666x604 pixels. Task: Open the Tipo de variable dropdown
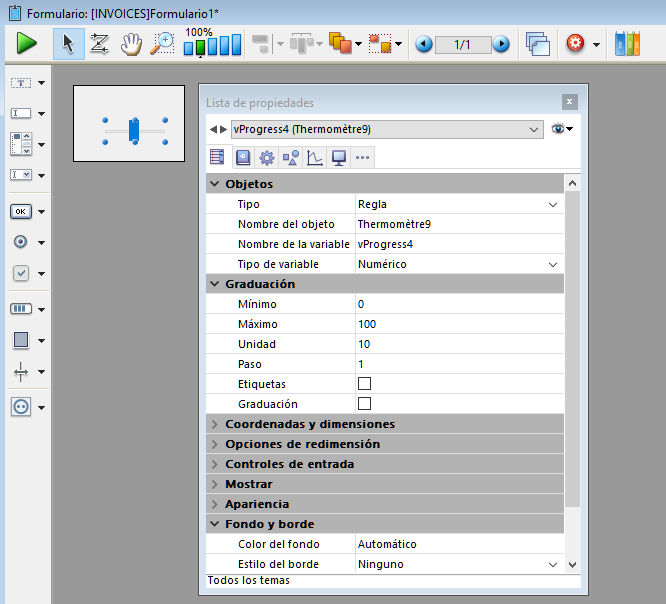pos(553,264)
